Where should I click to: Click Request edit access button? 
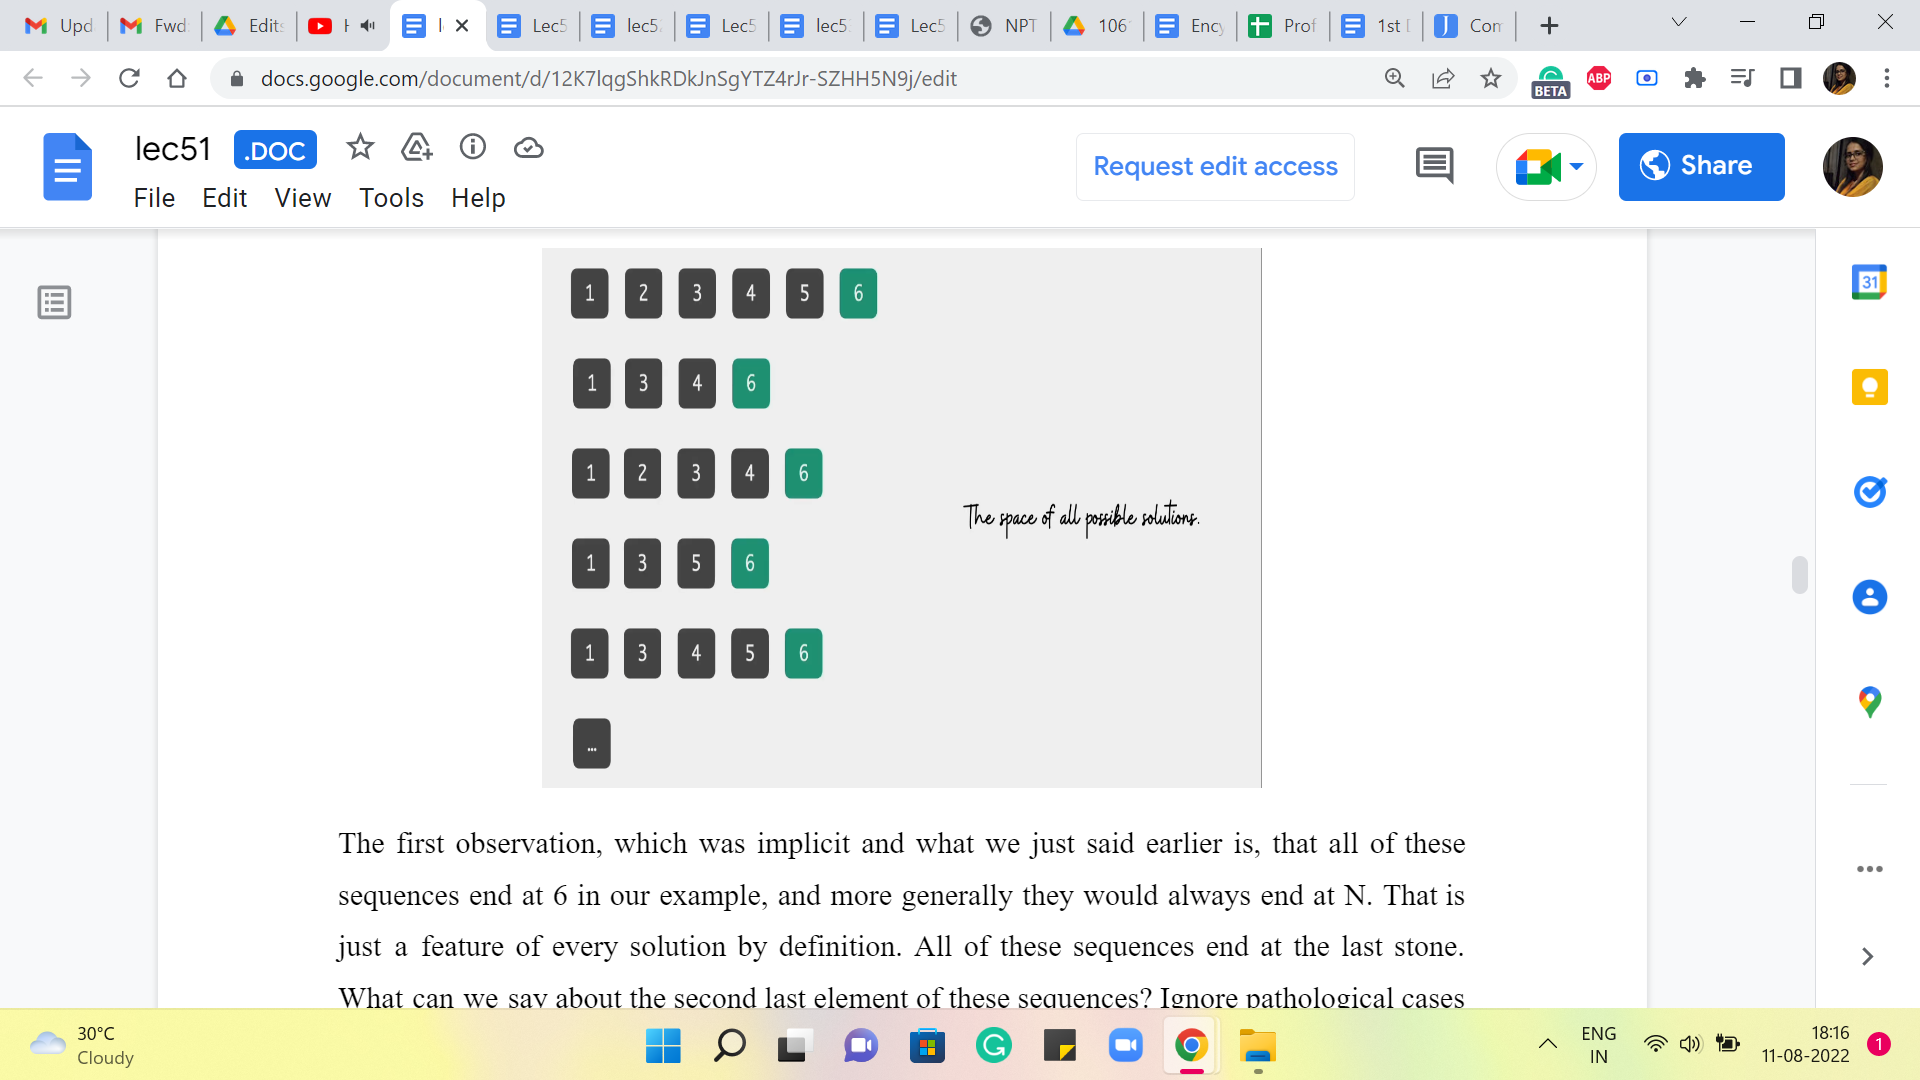point(1215,166)
